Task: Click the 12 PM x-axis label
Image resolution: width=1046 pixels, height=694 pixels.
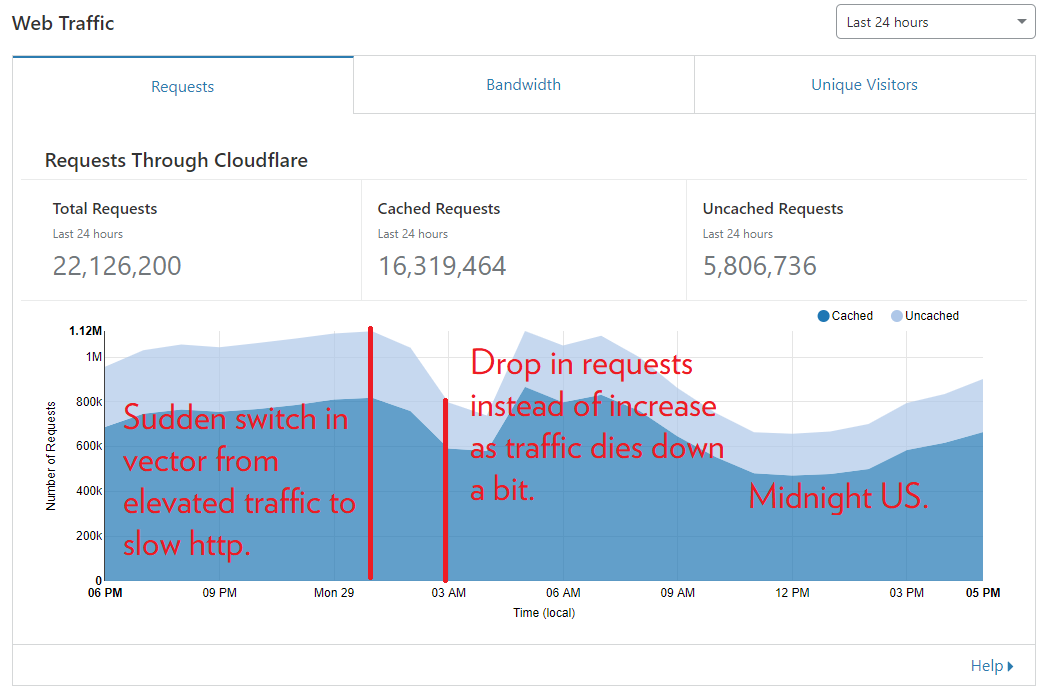Action: [x=793, y=593]
